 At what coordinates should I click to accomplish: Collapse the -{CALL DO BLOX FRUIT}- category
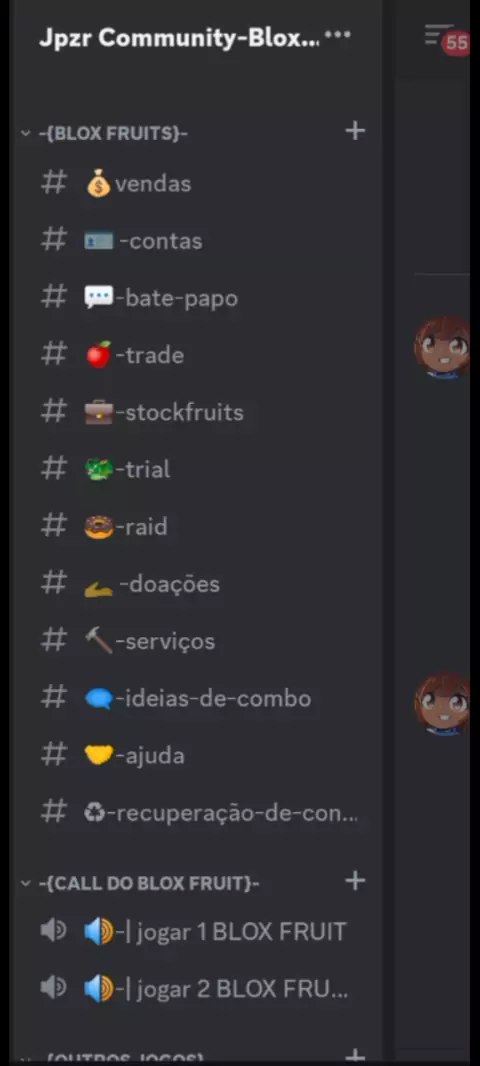[141, 883]
